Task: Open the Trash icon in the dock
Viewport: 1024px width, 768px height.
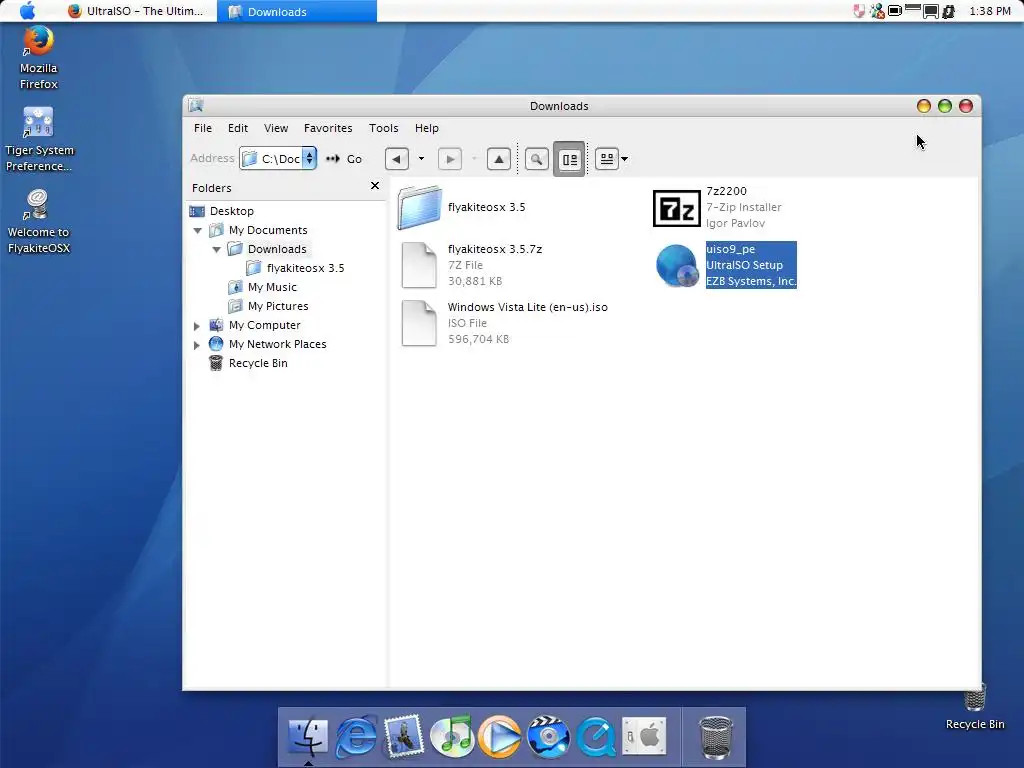Action: point(716,737)
